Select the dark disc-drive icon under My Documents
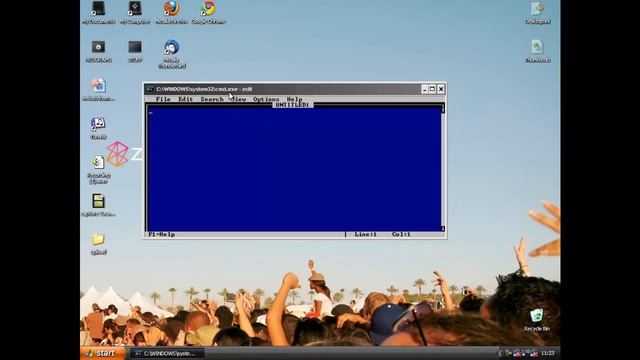 (98, 51)
